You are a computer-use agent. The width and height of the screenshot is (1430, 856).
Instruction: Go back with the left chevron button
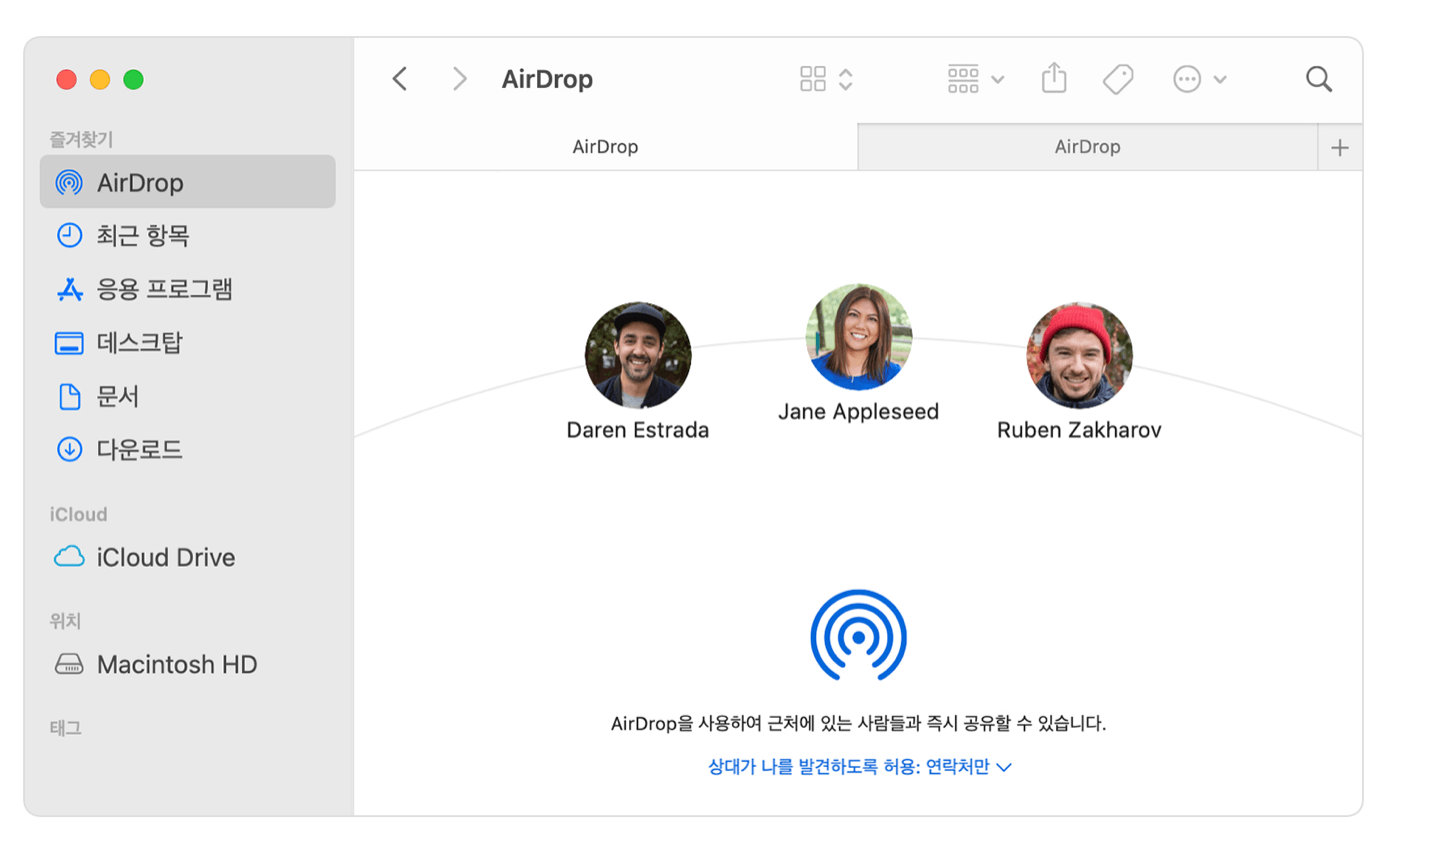point(400,79)
